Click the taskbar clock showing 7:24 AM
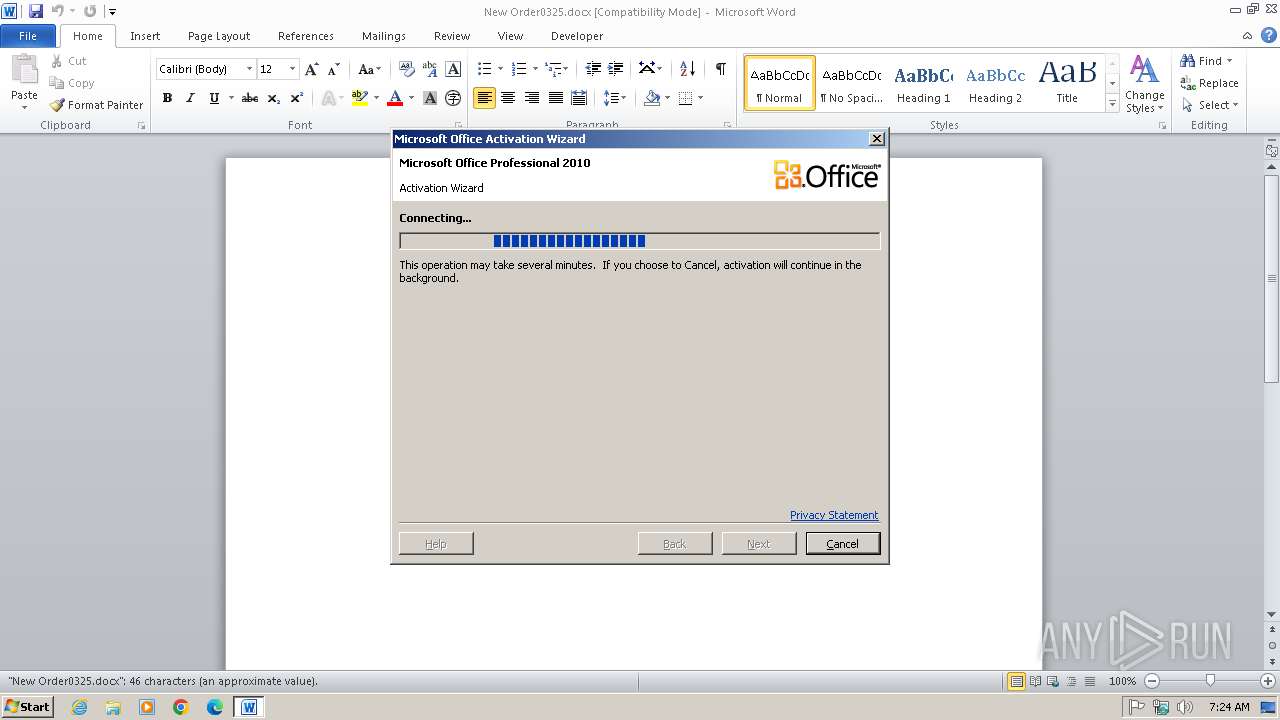Screen dimensions: 1280x720 coord(1229,707)
